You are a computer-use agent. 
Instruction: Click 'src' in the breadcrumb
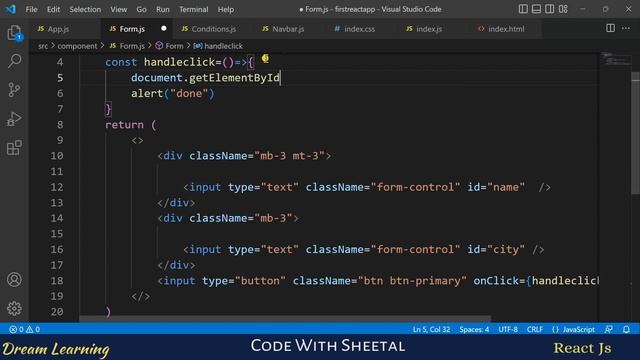click(x=43, y=46)
